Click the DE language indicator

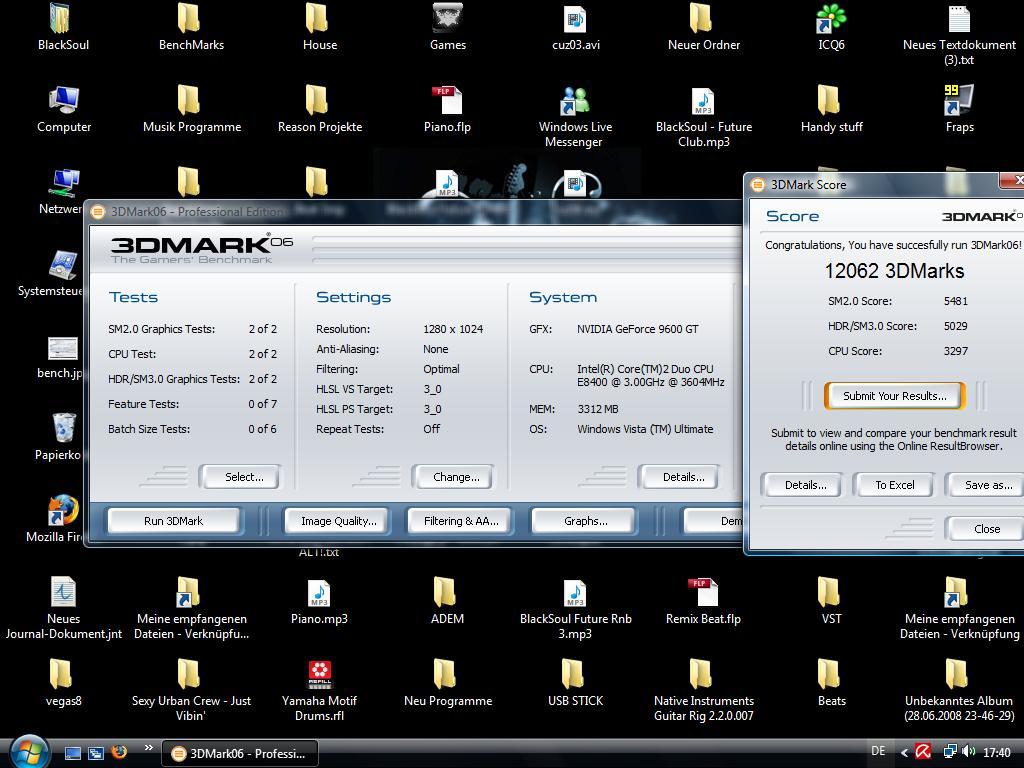(x=878, y=751)
